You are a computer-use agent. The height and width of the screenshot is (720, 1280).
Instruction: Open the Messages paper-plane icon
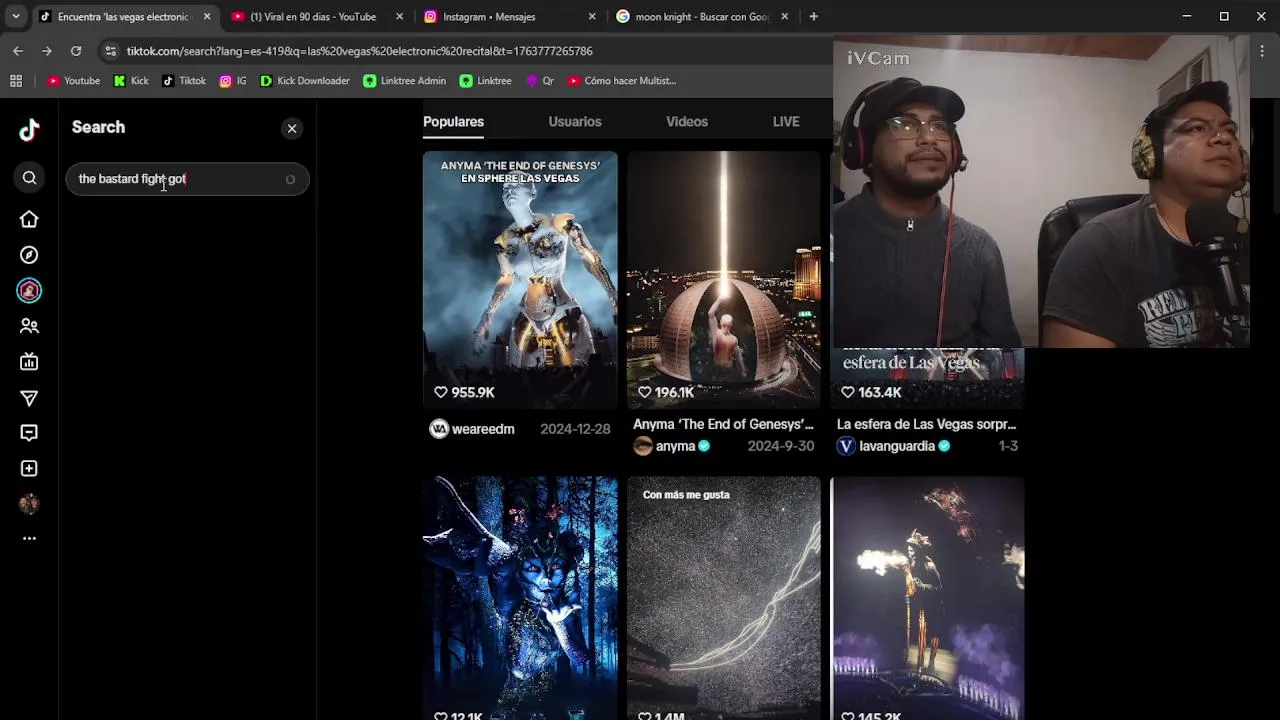(29, 398)
